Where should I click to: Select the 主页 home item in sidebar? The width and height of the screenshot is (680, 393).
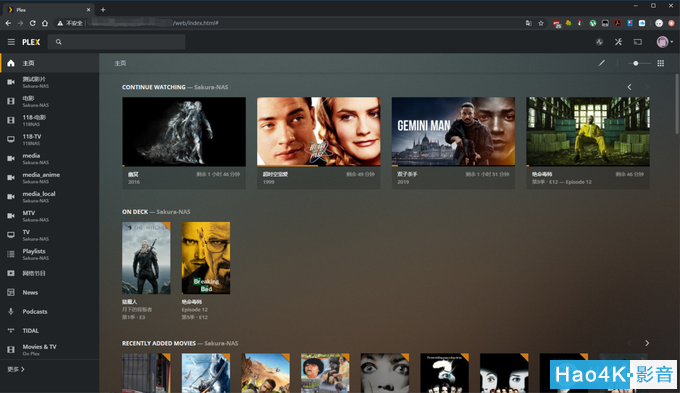[x=49, y=63]
